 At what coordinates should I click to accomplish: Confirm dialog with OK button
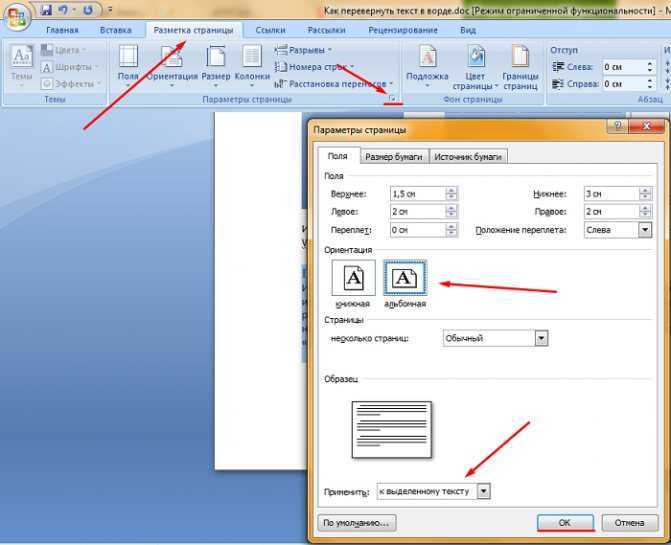[x=565, y=523]
